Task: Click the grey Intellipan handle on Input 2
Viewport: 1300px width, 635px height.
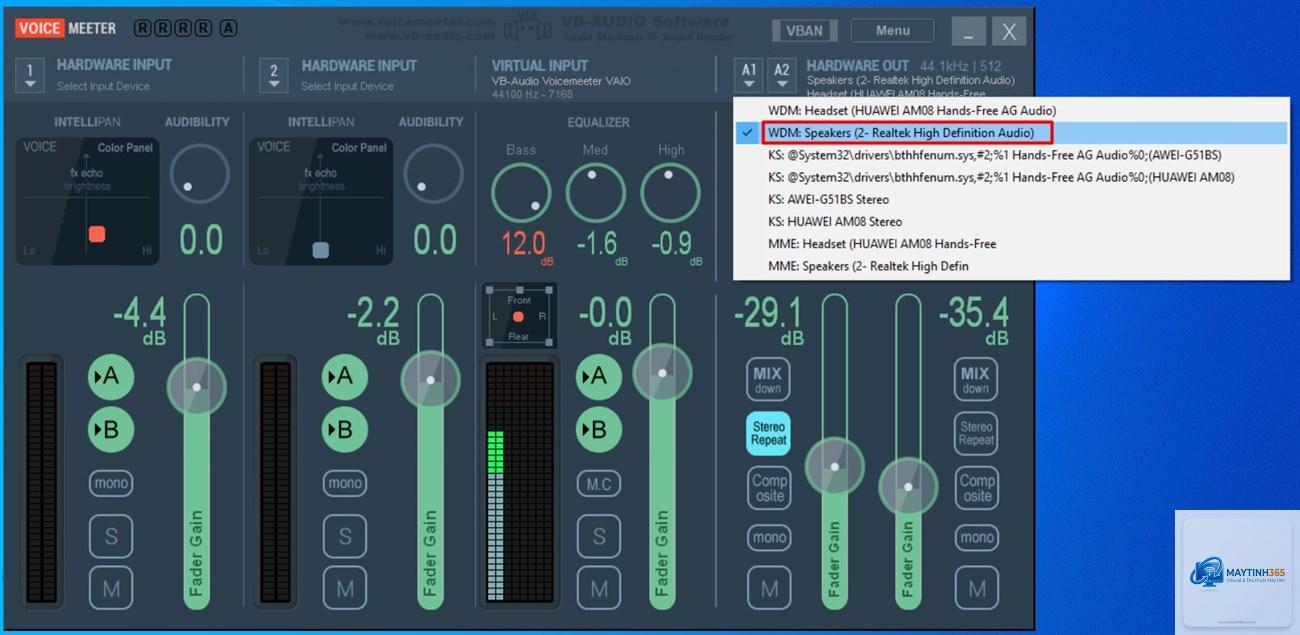Action: coord(320,250)
